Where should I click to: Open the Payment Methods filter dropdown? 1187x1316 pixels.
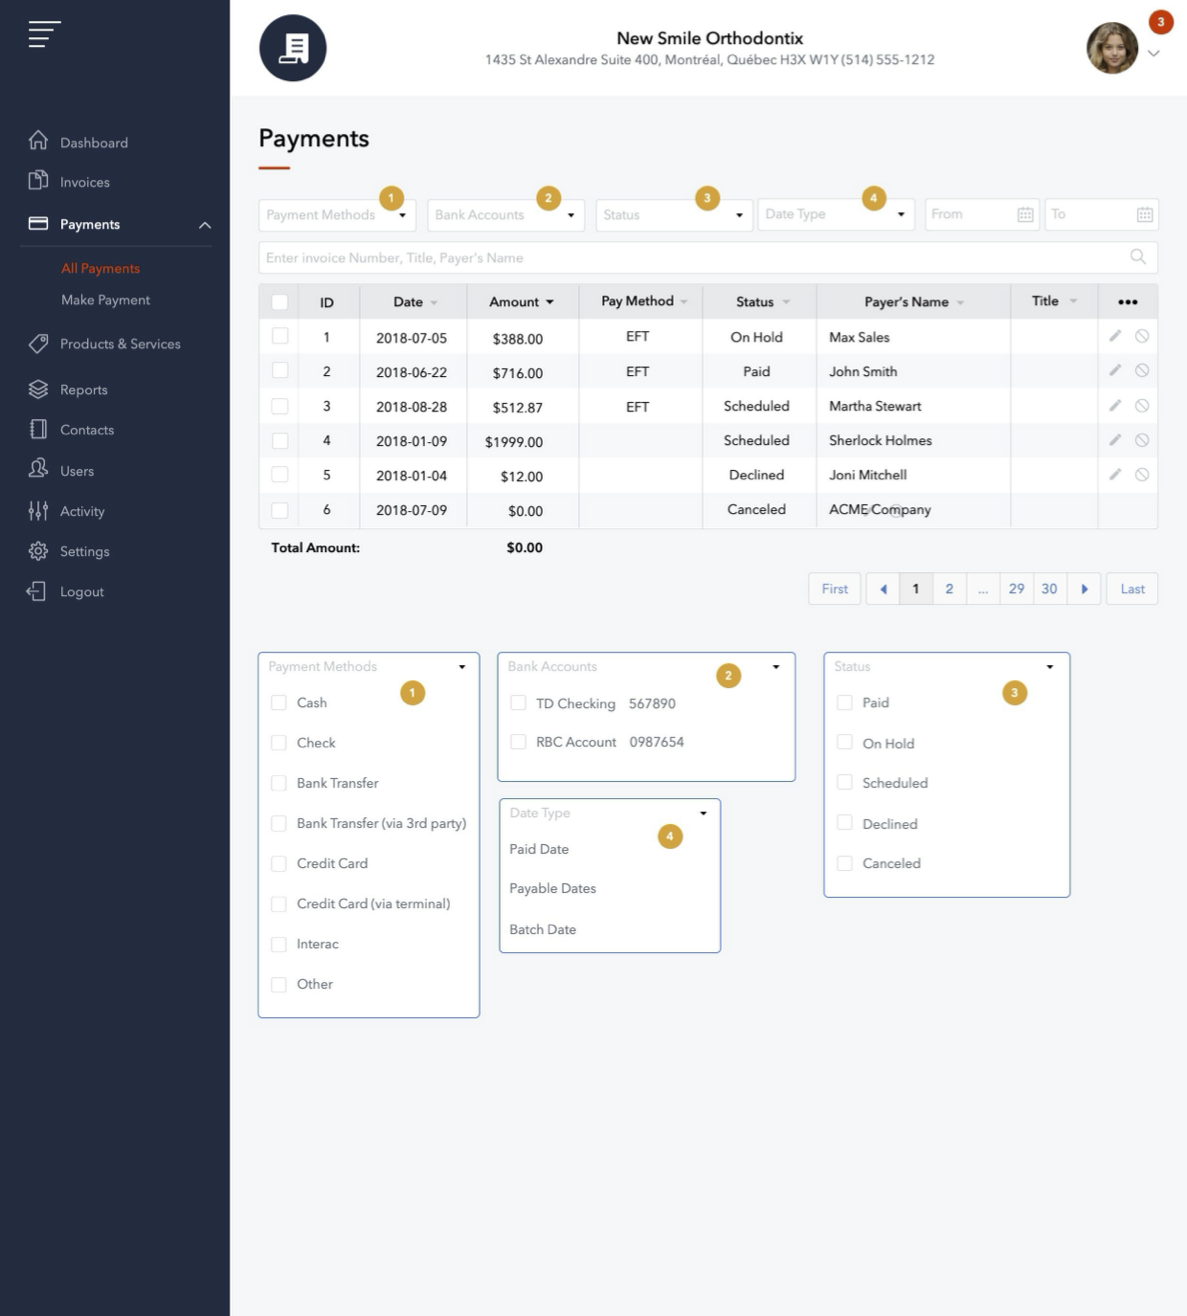[x=337, y=215]
